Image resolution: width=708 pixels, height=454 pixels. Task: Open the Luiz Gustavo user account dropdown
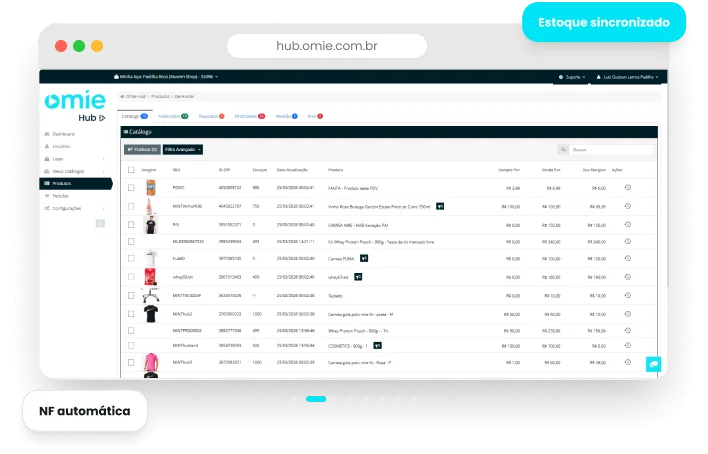coord(626,77)
